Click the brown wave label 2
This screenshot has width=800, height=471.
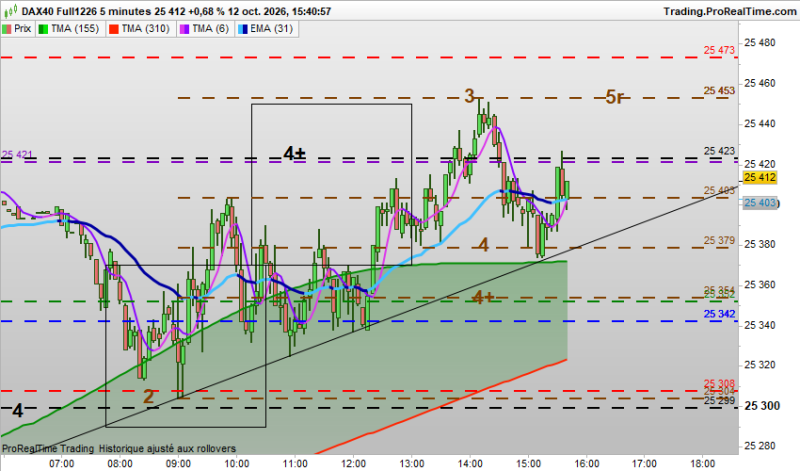tap(148, 396)
